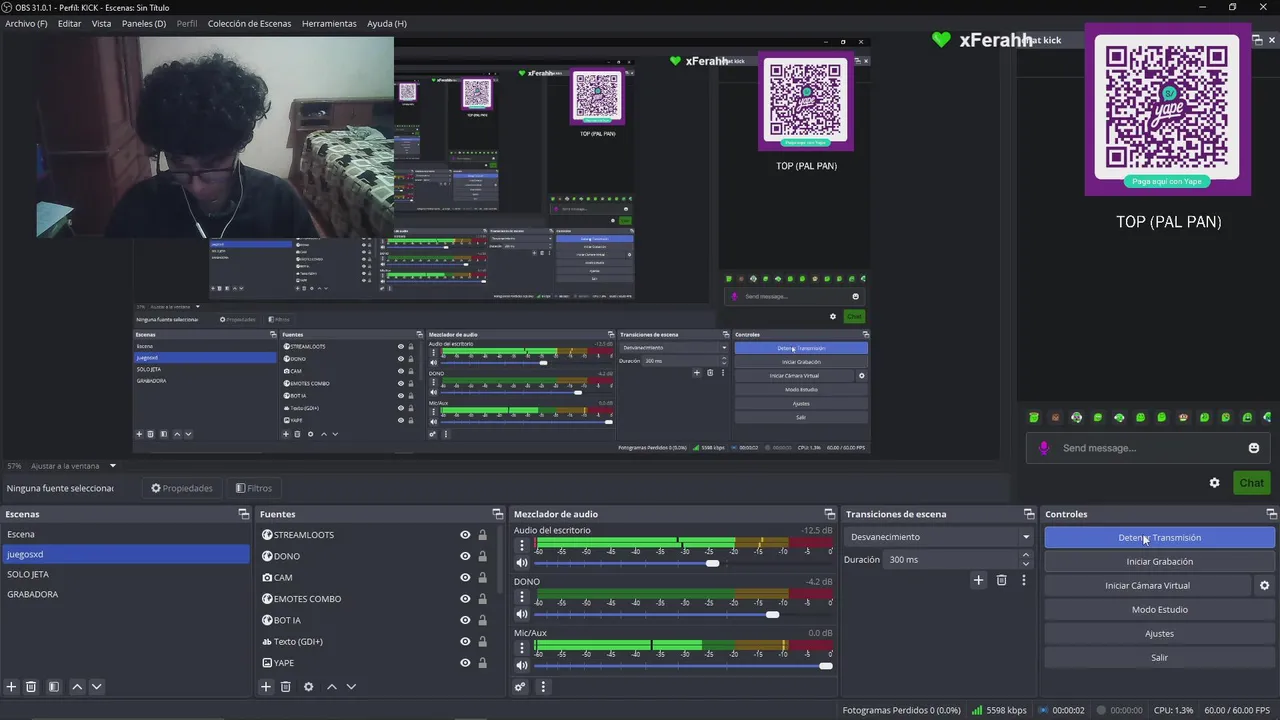
Task: Stop stream with Detener Transmisión
Action: [x=1160, y=538]
